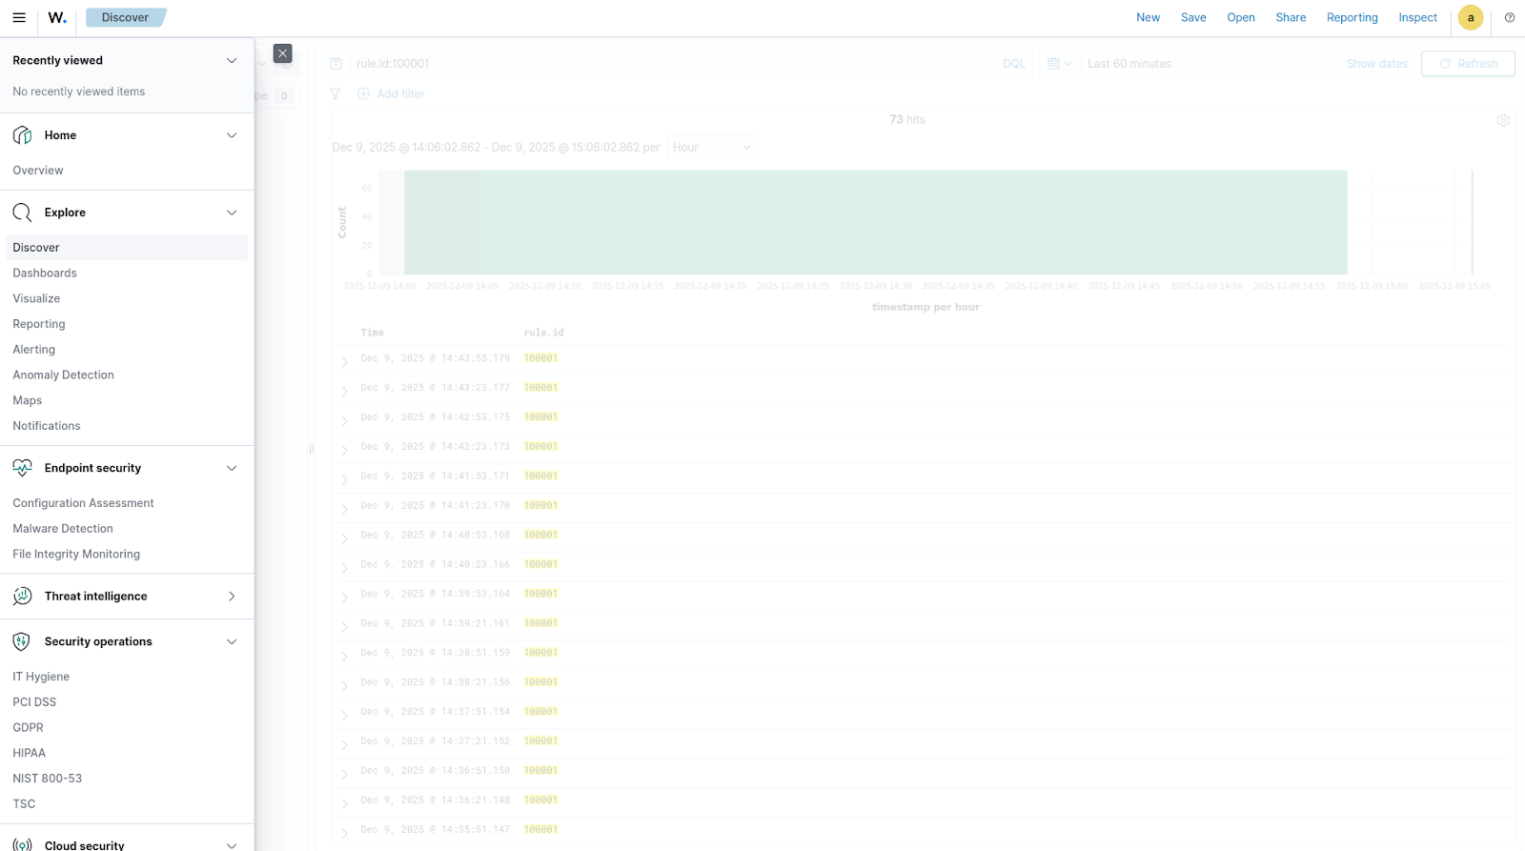Click the rule.id:100001 search query field
Screen dimensions: 1525x851
(660, 64)
